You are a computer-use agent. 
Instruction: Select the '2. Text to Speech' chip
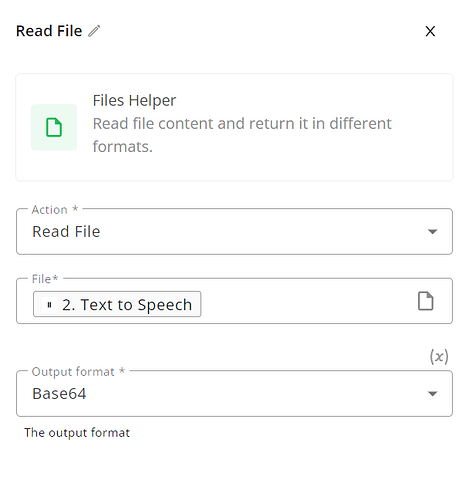117,304
